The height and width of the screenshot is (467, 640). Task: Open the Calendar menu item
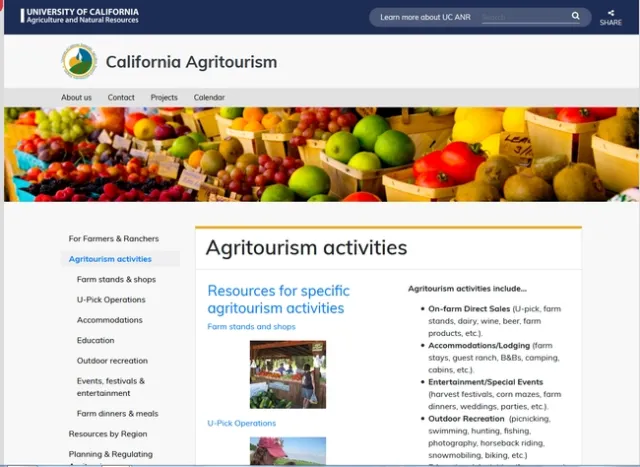tap(209, 97)
